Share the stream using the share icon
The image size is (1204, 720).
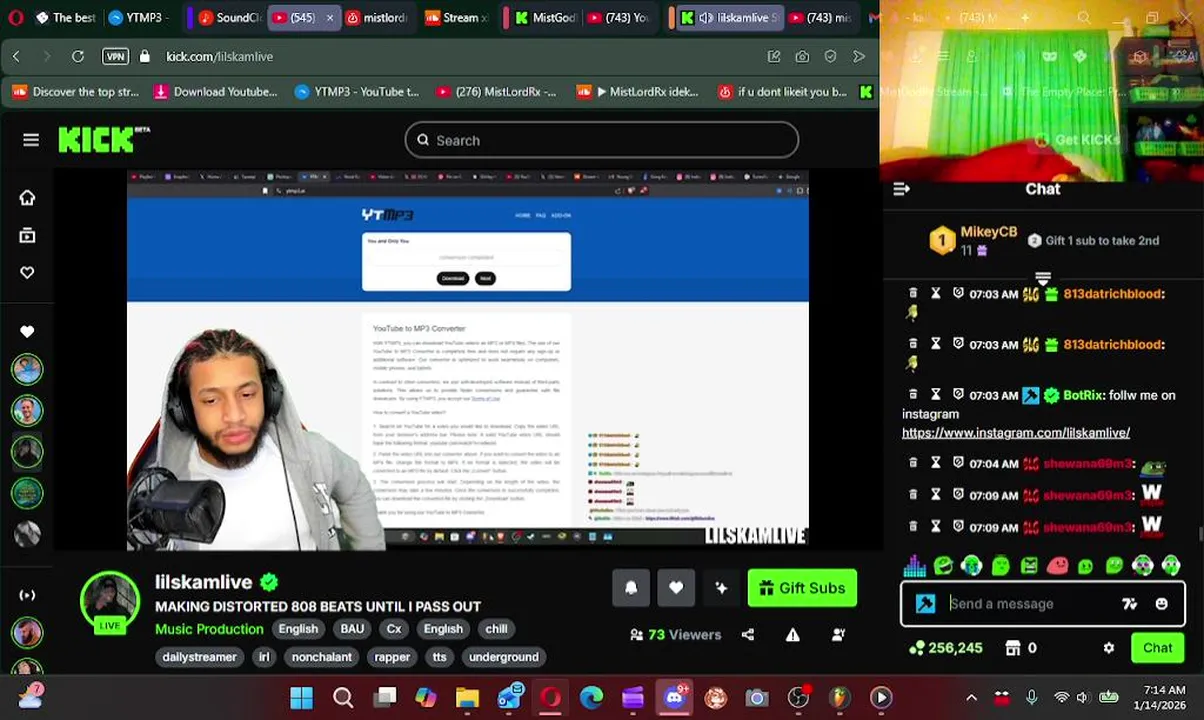click(x=748, y=634)
